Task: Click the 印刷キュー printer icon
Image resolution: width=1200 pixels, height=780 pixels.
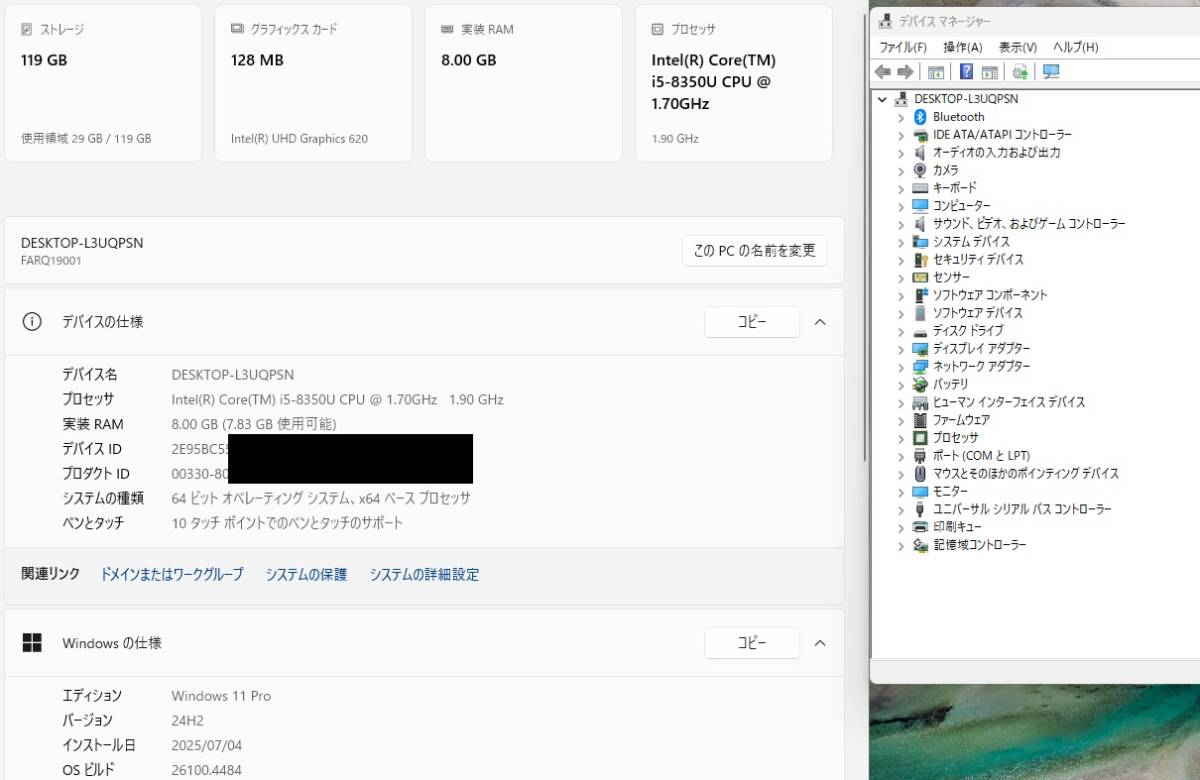Action: coord(921,527)
